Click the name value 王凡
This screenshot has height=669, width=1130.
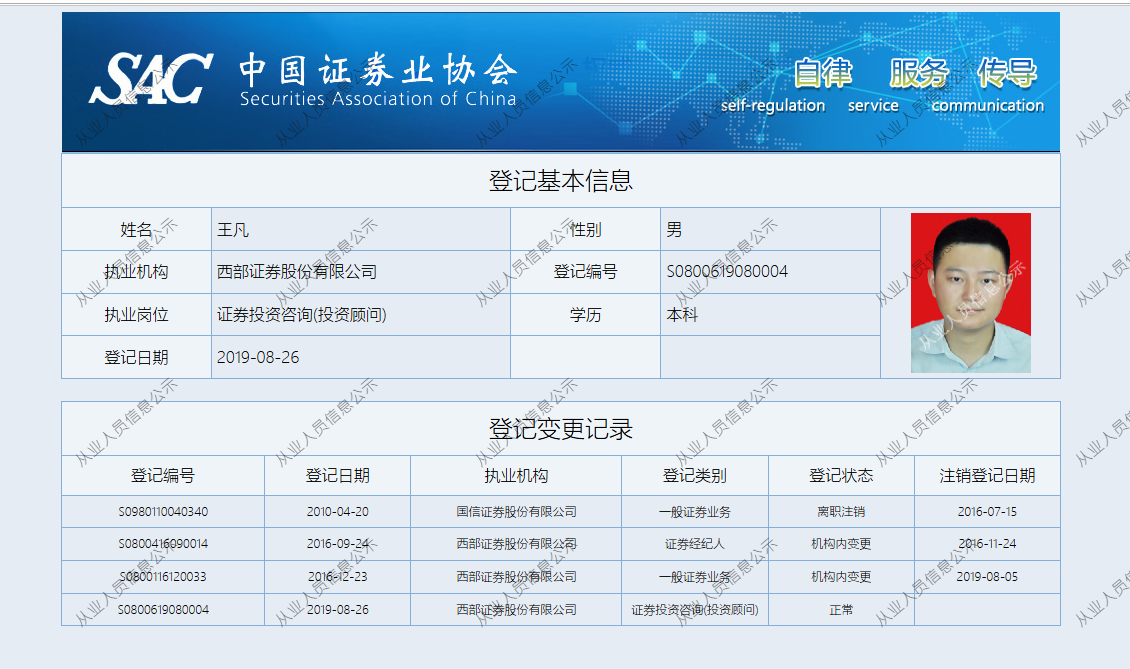(233, 230)
